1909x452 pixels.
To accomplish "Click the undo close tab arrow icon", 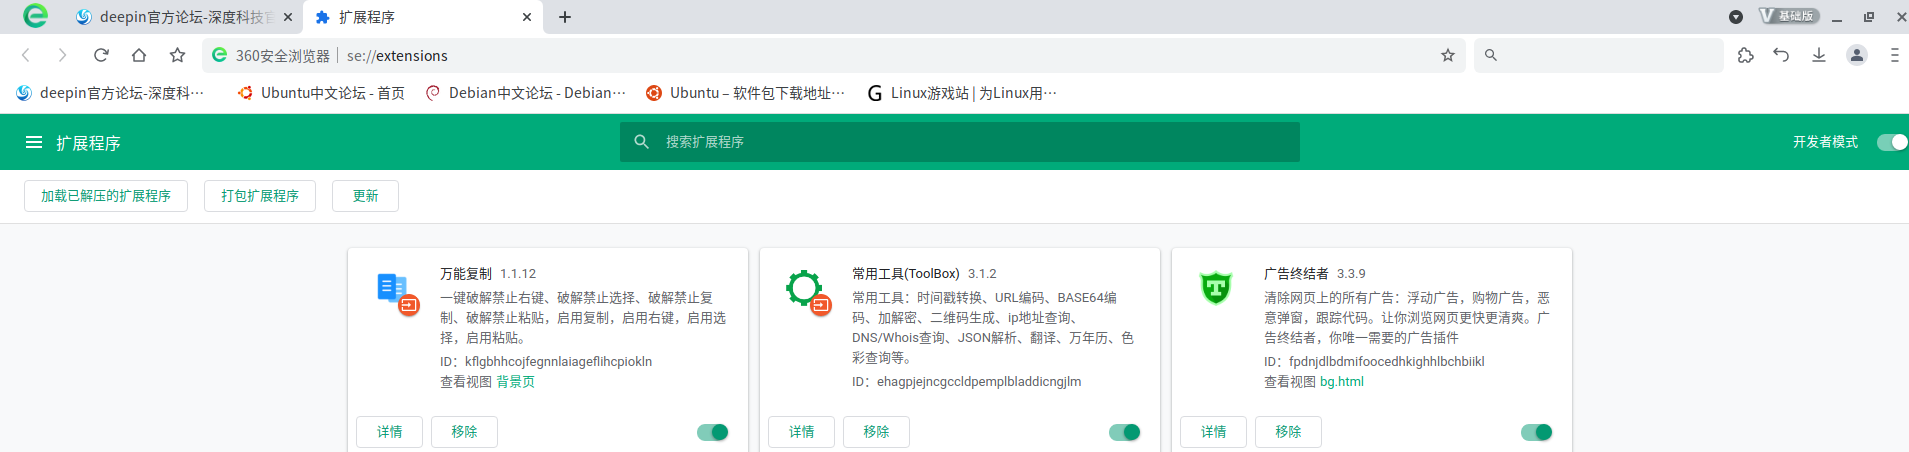I will pos(1781,55).
